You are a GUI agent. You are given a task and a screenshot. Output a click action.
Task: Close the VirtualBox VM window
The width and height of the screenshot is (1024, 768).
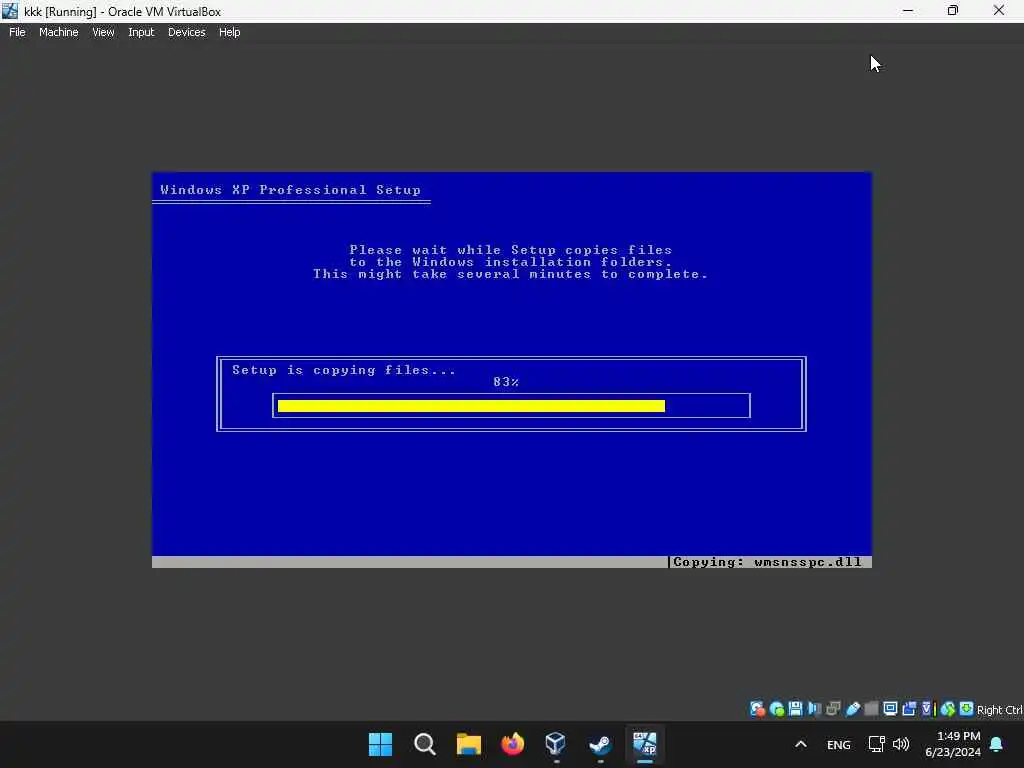(999, 11)
